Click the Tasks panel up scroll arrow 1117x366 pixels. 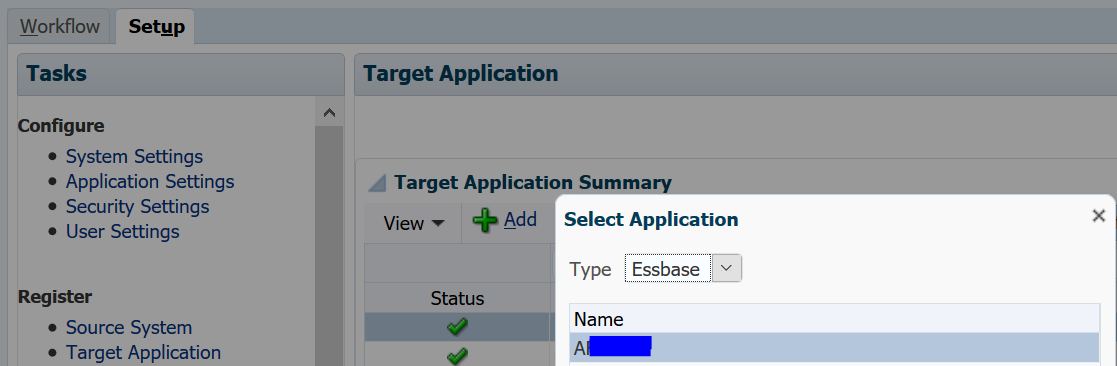pos(329,113)
